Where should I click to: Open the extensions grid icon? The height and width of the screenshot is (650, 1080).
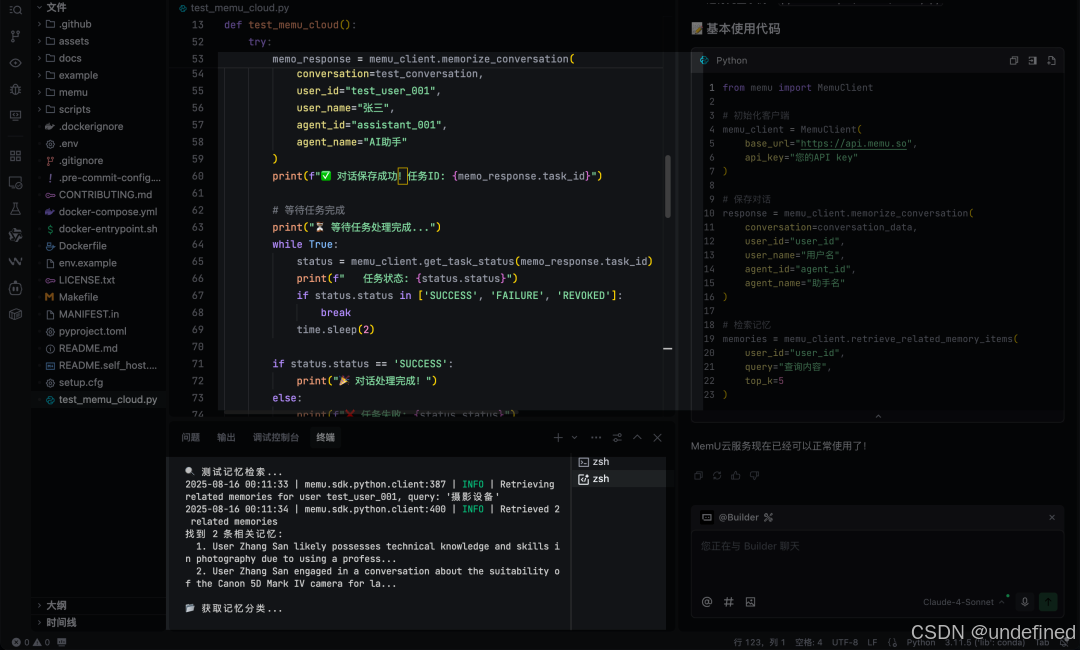[x=15, y=156]
